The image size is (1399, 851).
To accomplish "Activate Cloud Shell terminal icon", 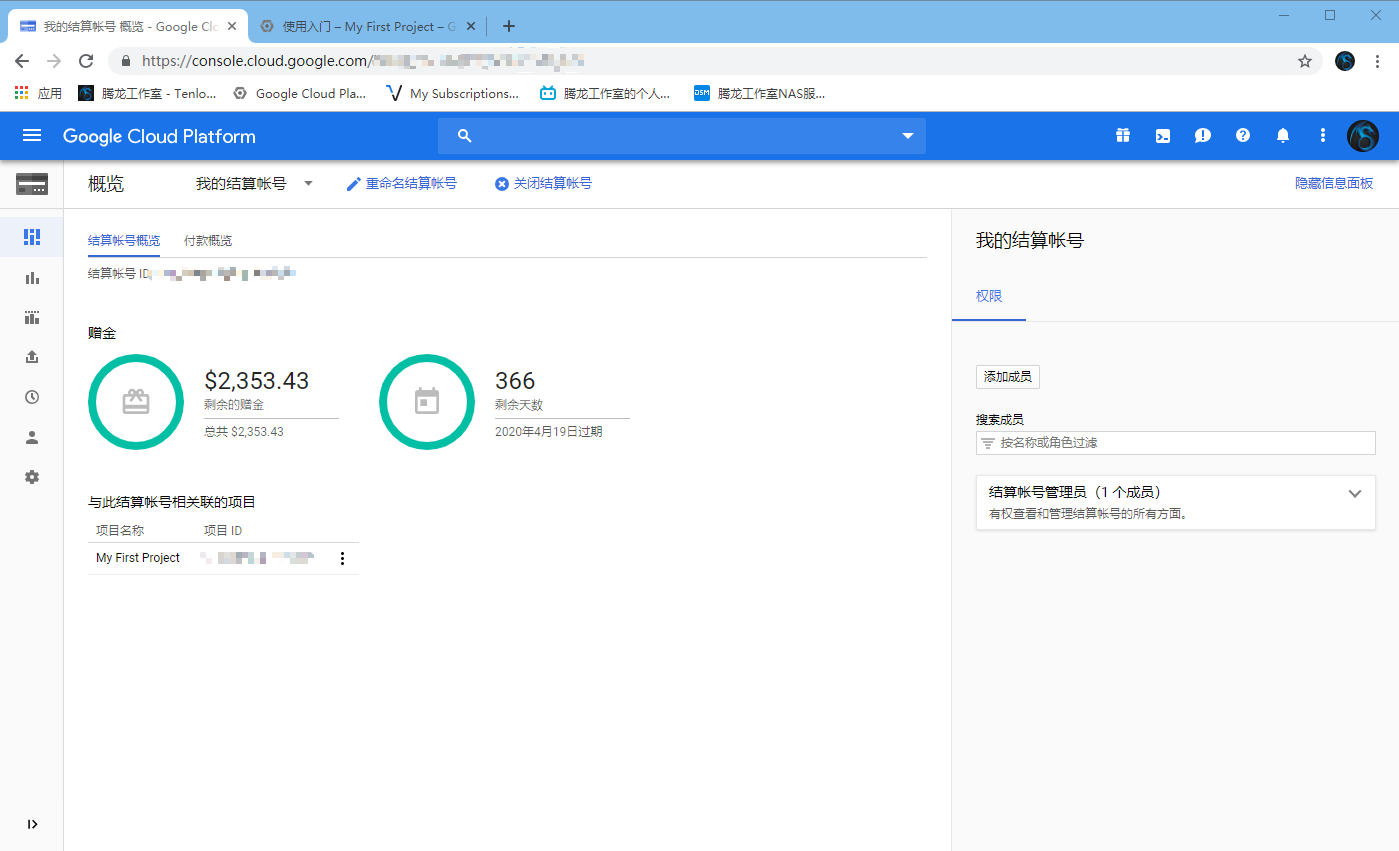I will pyautogui.click(x=1163, y=136).
